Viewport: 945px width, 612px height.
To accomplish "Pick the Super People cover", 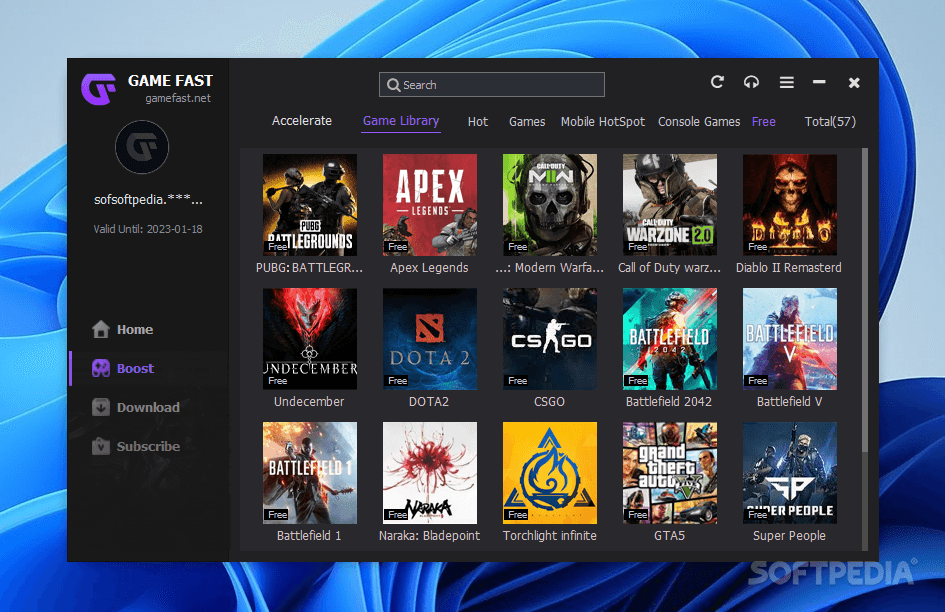I will tap(790, 473).
